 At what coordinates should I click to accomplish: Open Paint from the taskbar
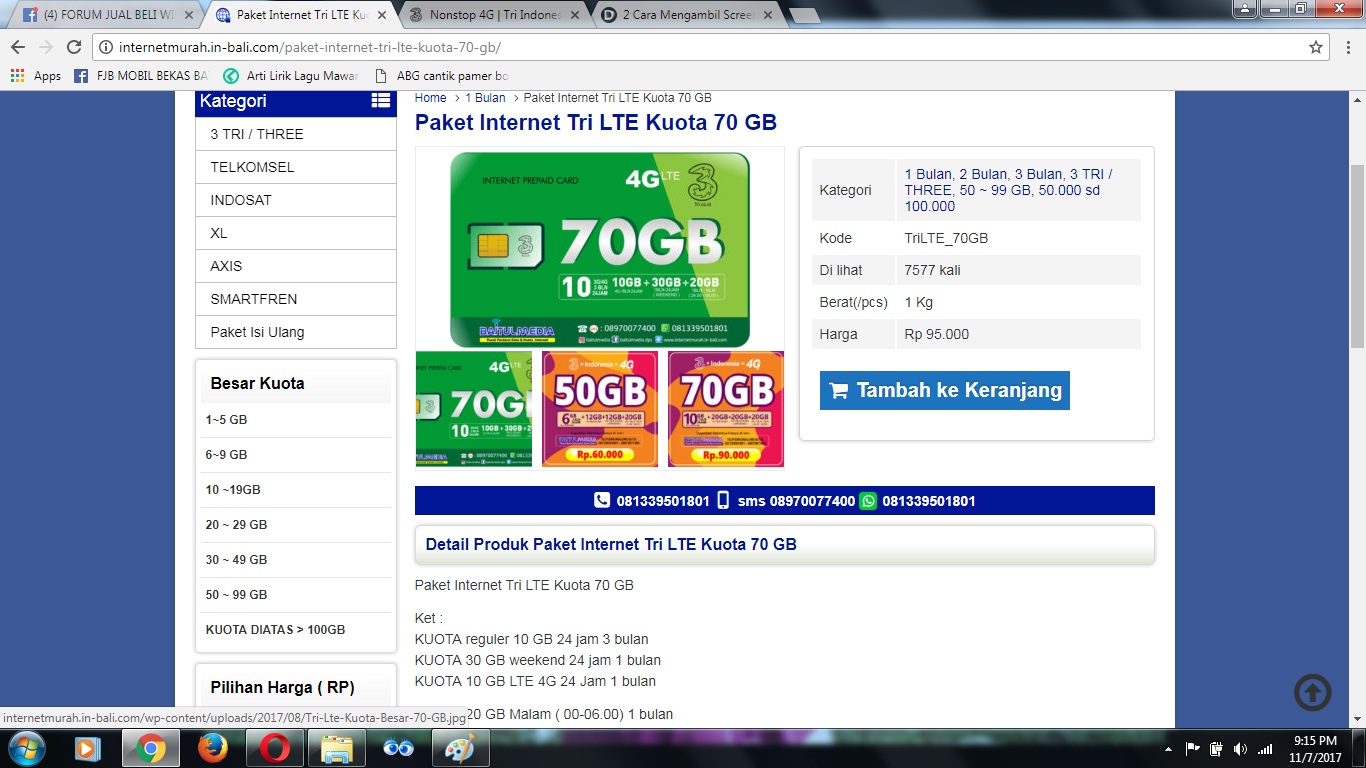(461, 748)
